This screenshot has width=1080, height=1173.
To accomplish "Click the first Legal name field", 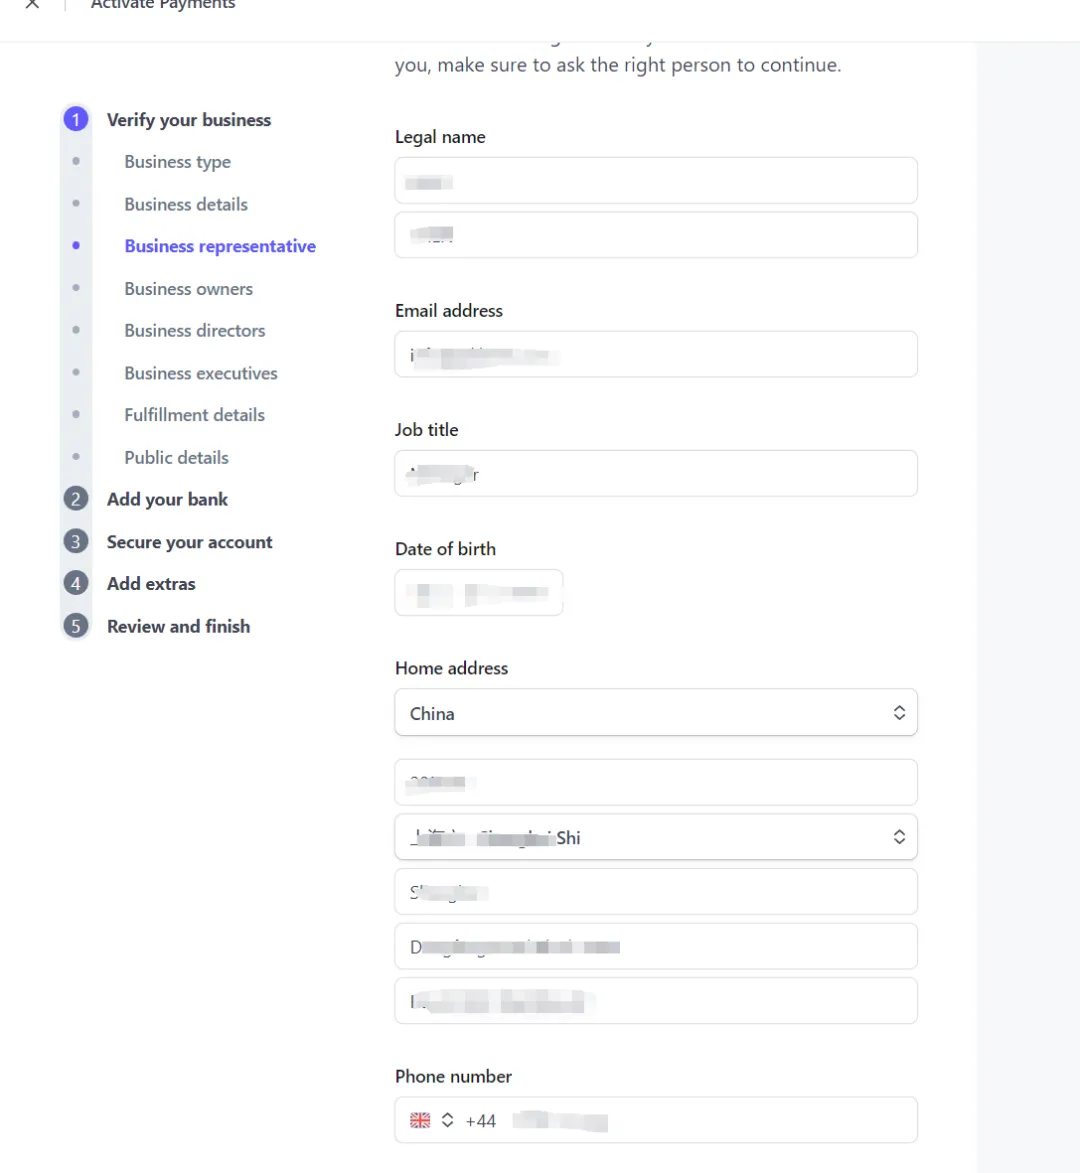I will pyautogui.click(x=656, y=180).
